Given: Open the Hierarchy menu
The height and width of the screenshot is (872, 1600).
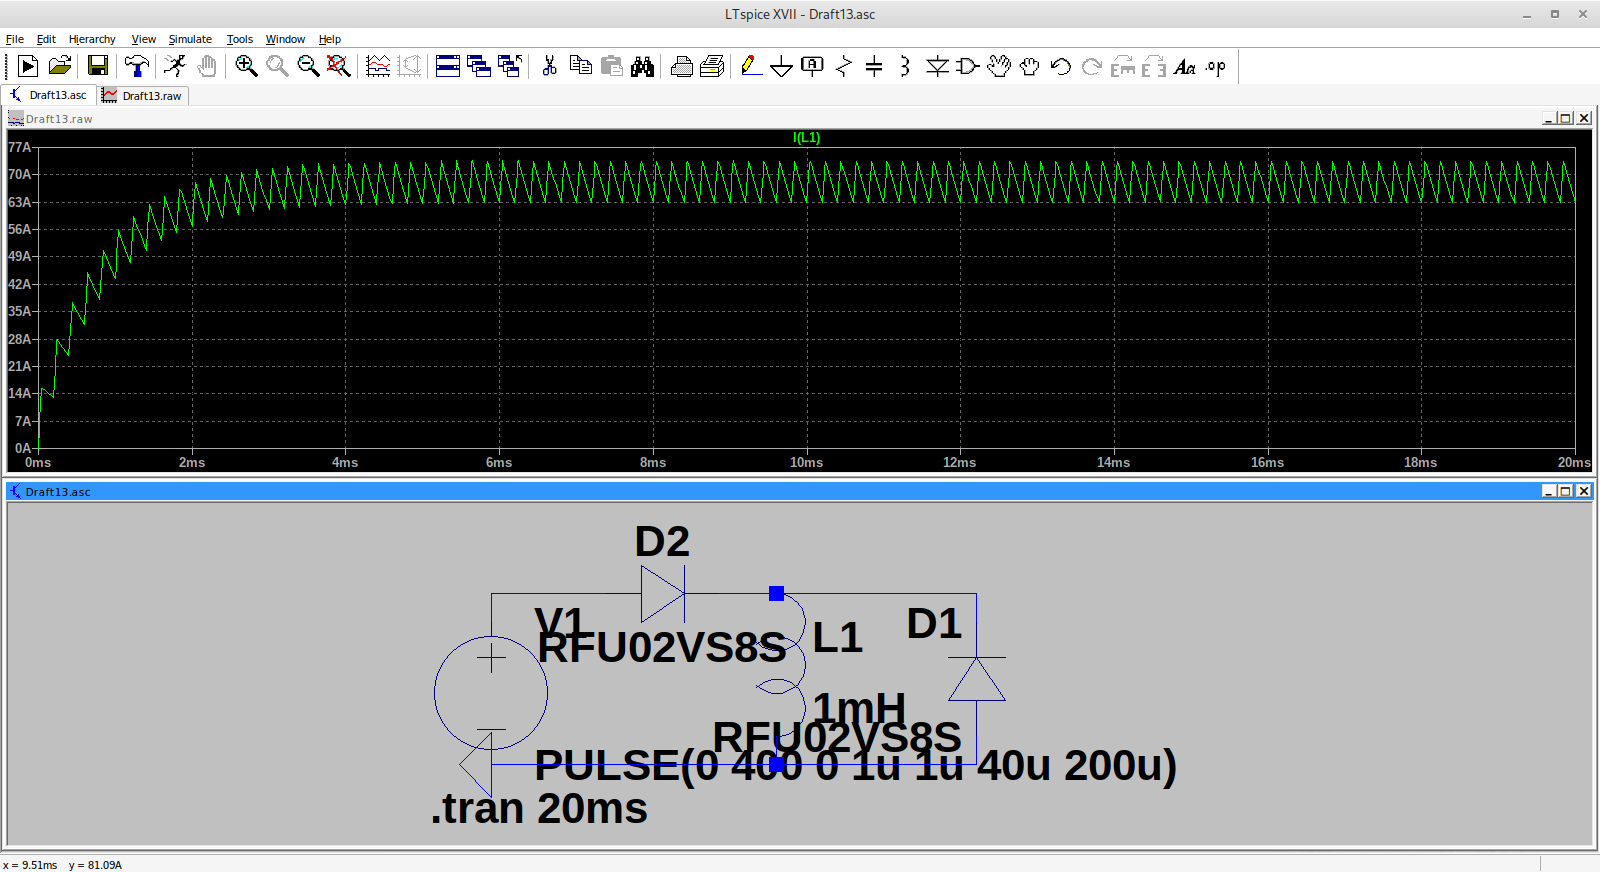Looking at the screenshot, I should point(92,39).
